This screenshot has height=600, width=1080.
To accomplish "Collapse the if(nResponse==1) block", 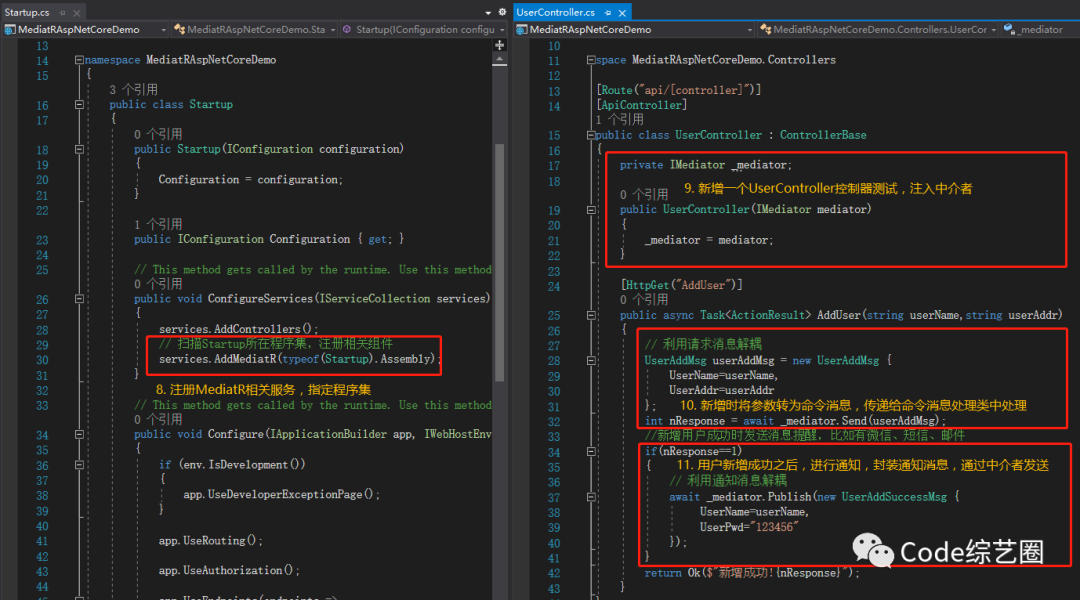I will [591, 452].
